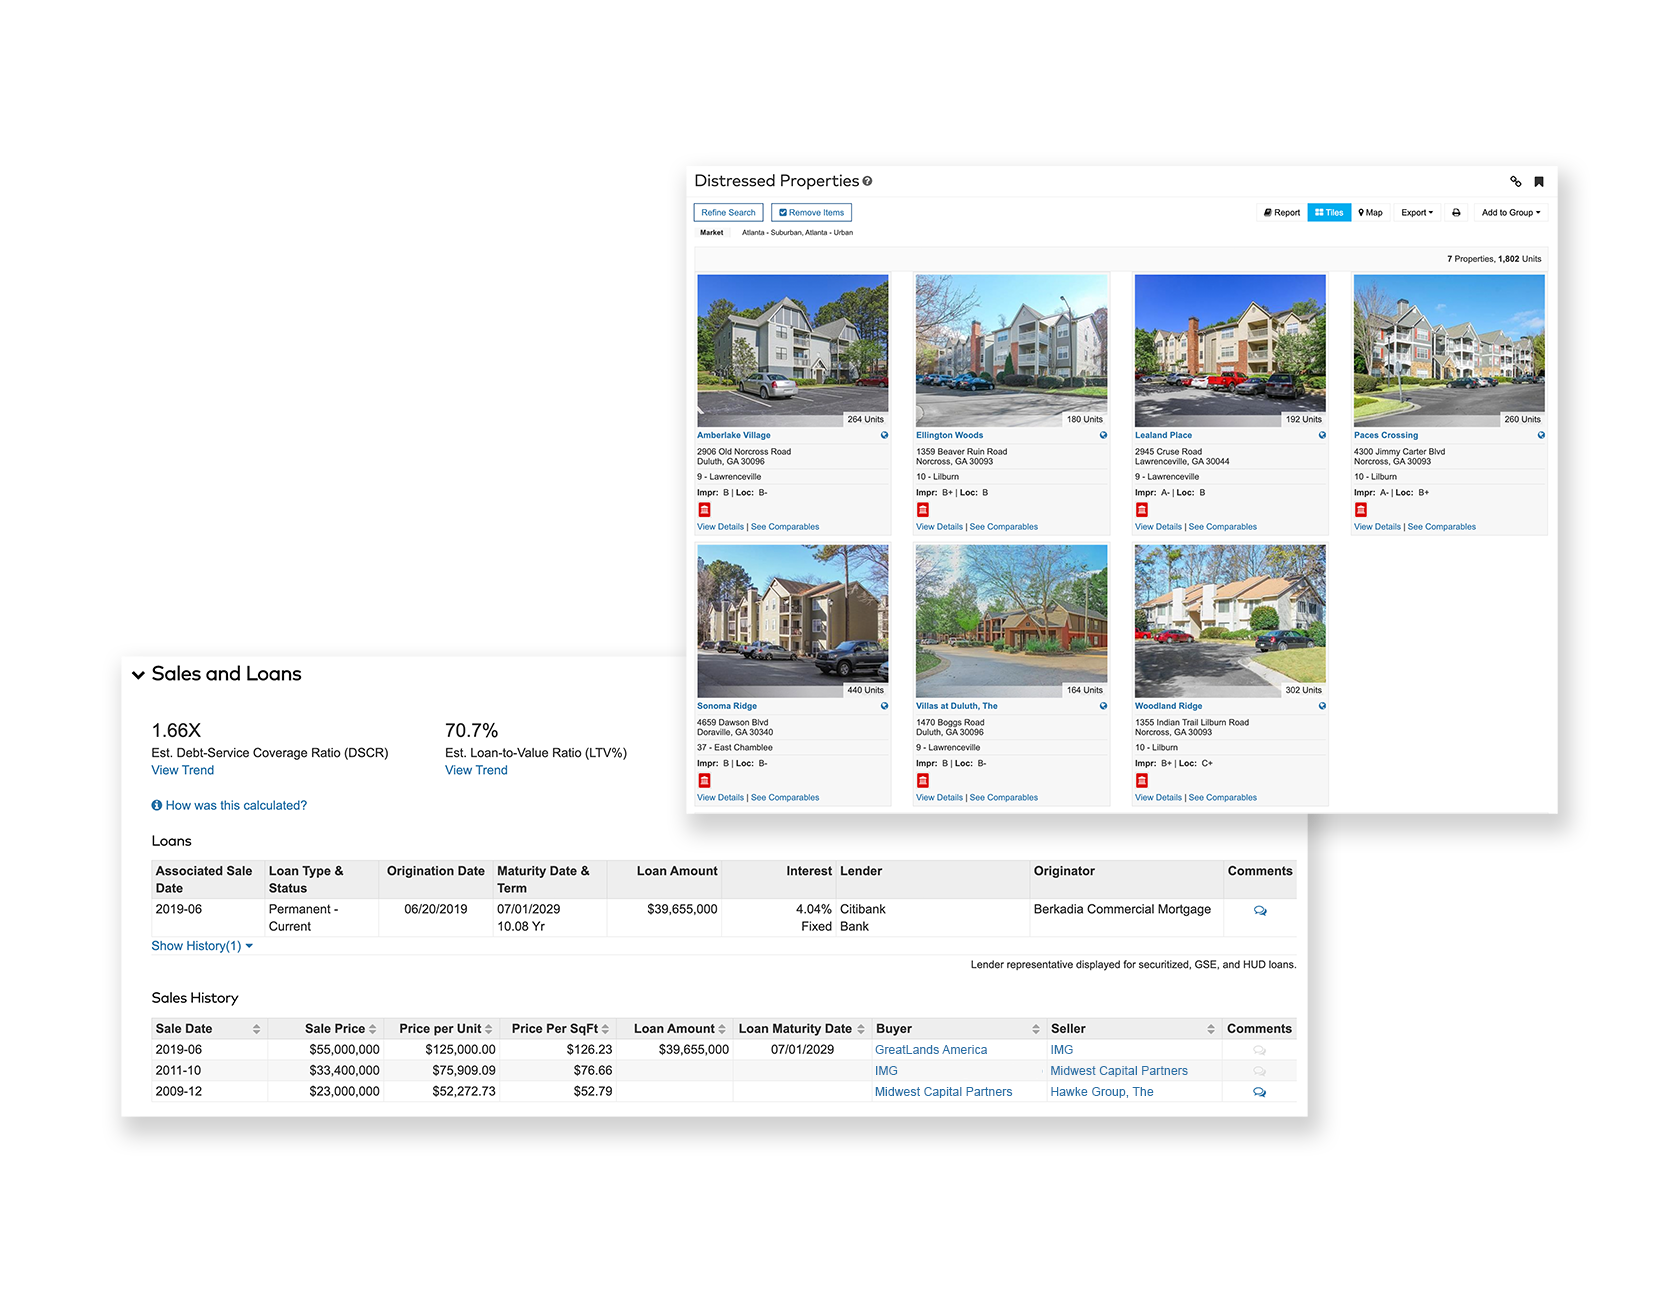Viewport: 1678px width, 1303px height.
Task: Open the Export dropdown
Action: click(1416, 213)
